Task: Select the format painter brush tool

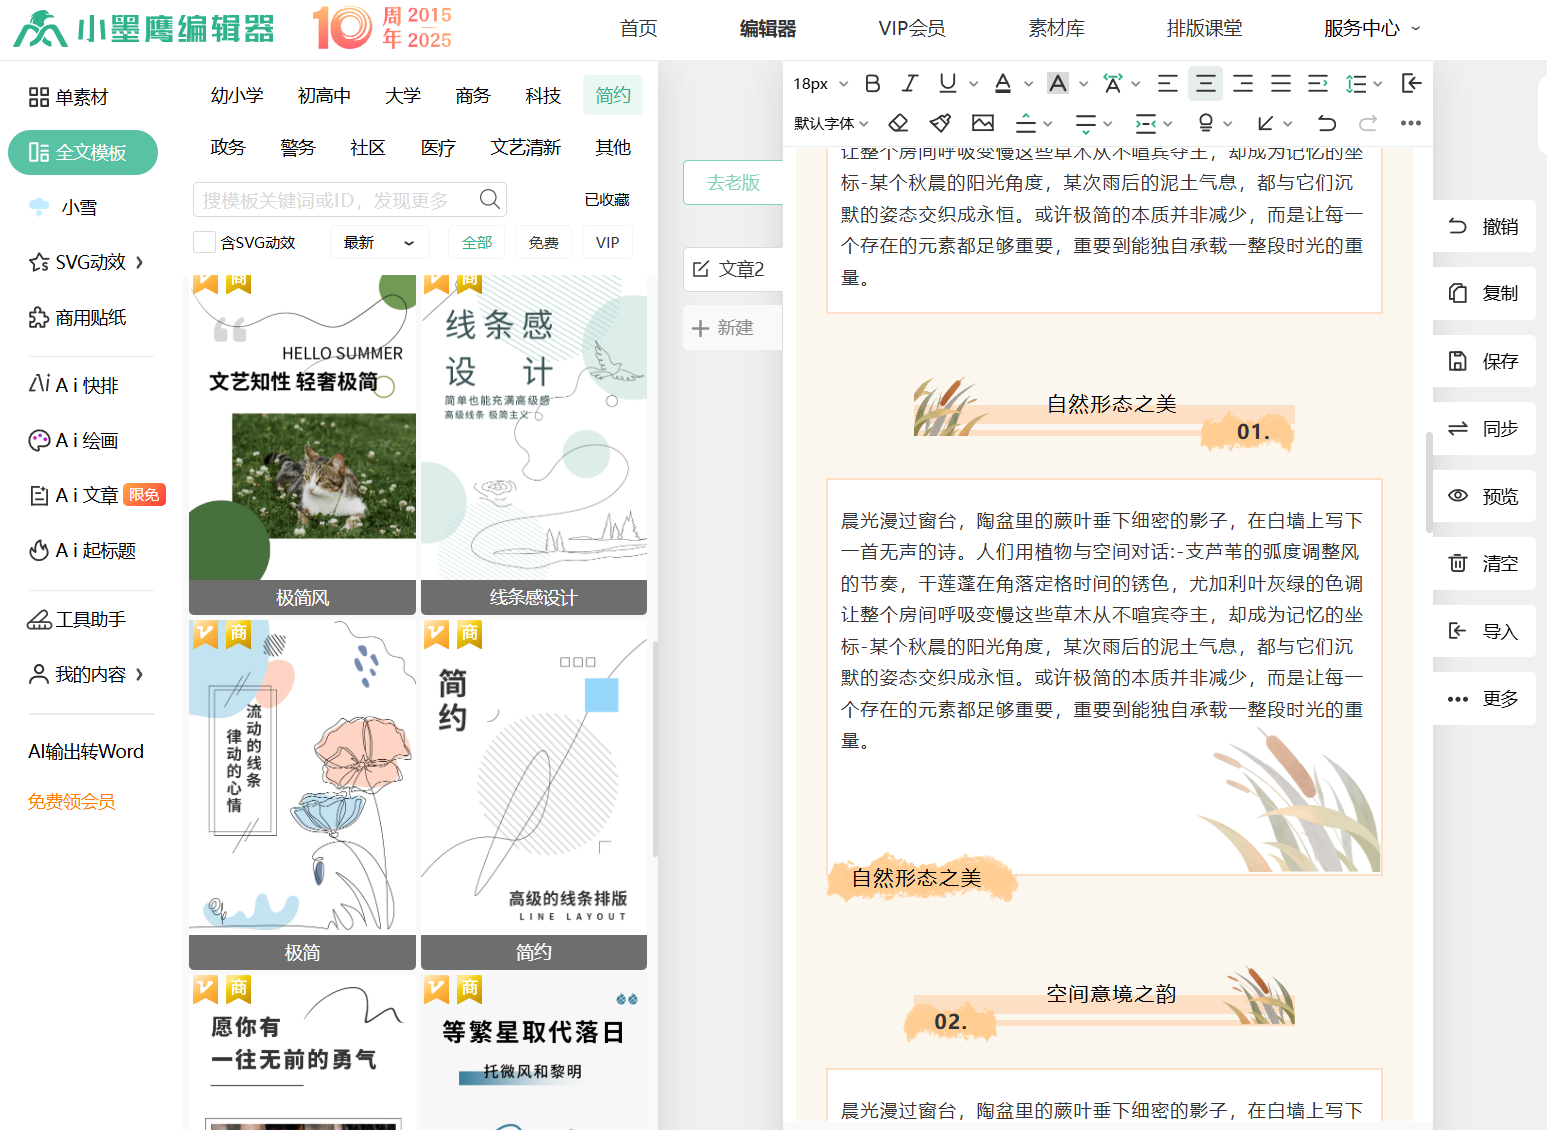Action: point(940,123)
